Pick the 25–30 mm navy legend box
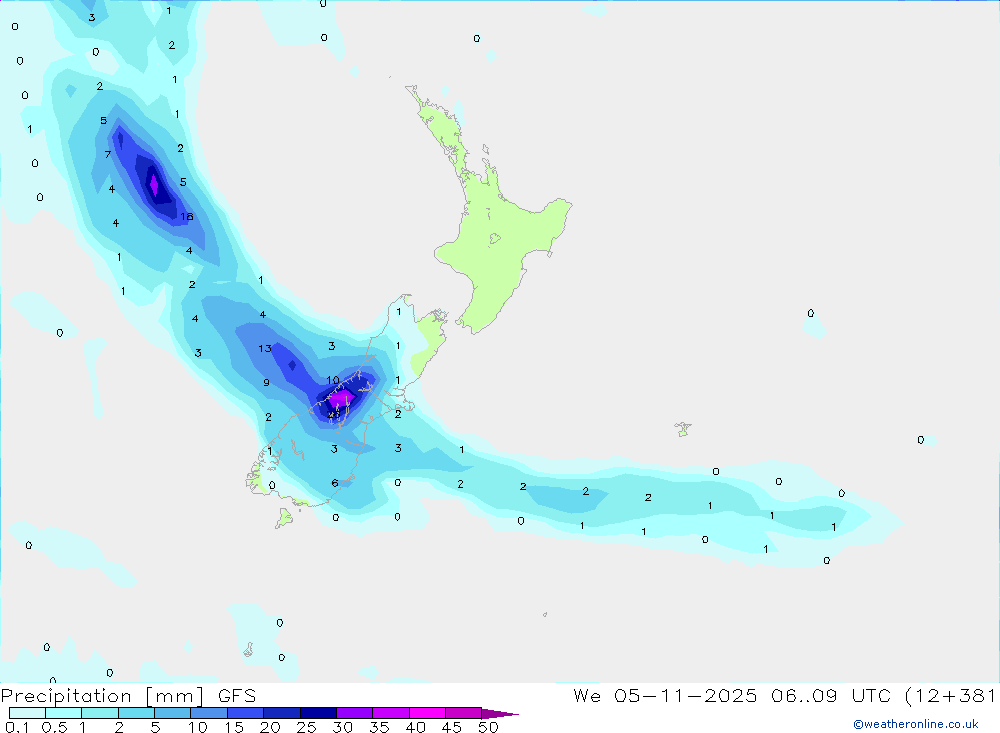Image resolution: width=1000 pixels, height=733 pixels. click(x=318, y=713)
